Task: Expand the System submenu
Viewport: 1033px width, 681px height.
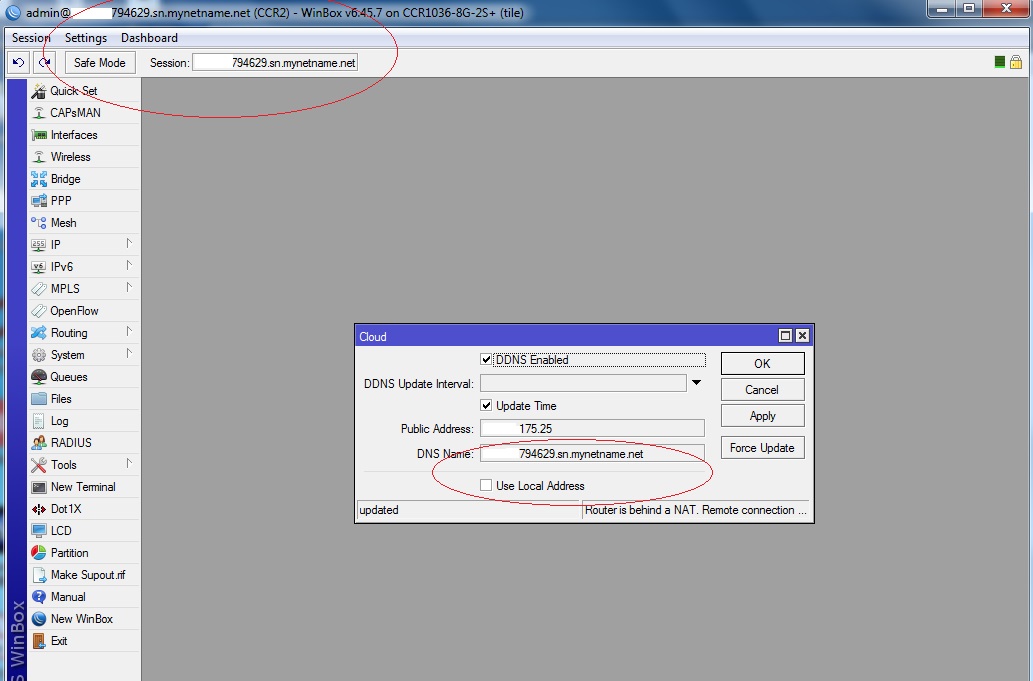Action: pyautogui.click(x=129, y=354)
